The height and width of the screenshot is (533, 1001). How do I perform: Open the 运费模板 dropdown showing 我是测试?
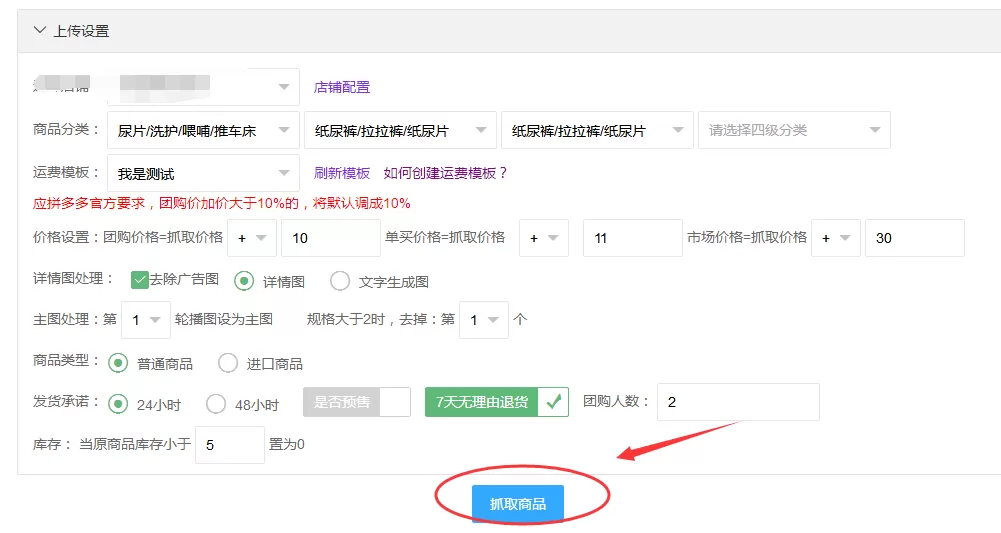203,173
